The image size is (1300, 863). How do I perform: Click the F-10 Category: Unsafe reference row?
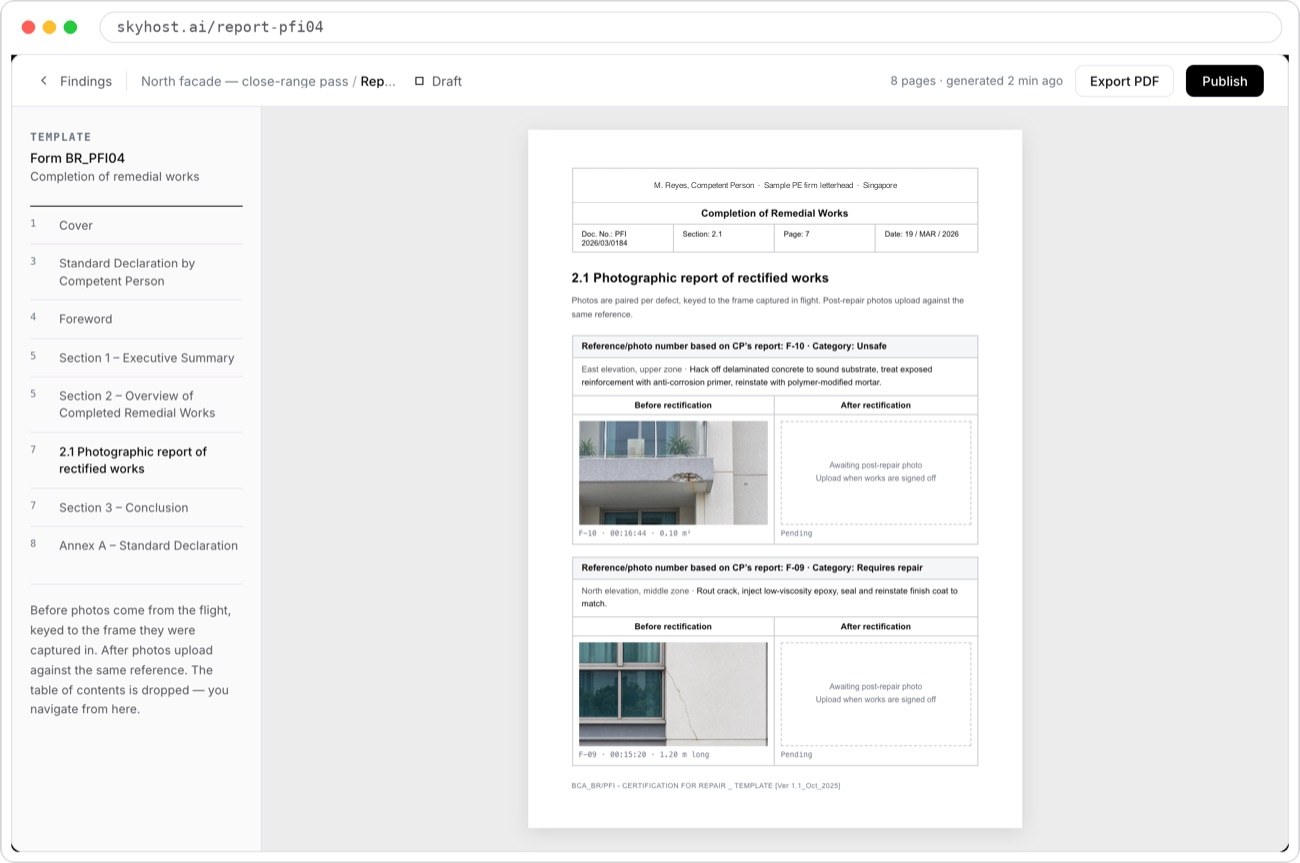click(x=775, y=346)
